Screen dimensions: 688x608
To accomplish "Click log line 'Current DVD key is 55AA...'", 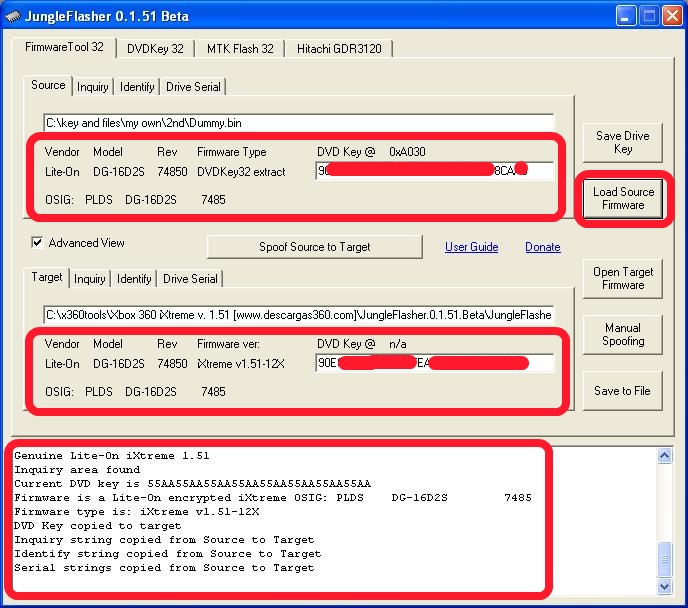I will 192,484.
